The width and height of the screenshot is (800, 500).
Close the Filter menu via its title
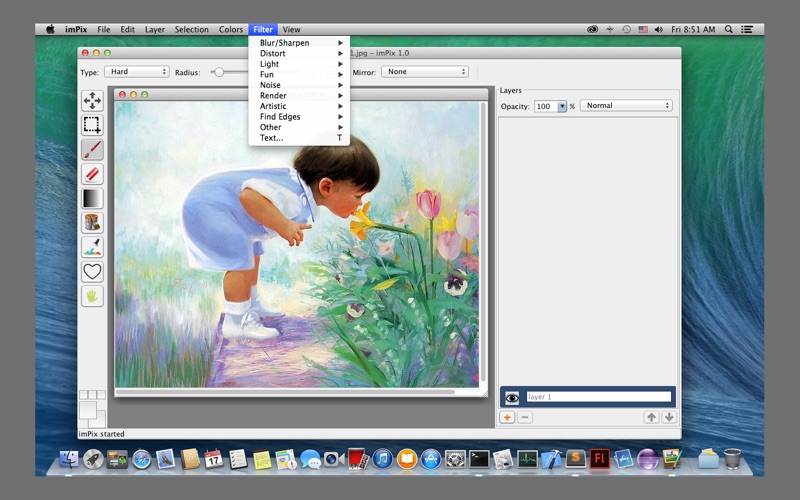pyautogui.click(x=263, y=30)
